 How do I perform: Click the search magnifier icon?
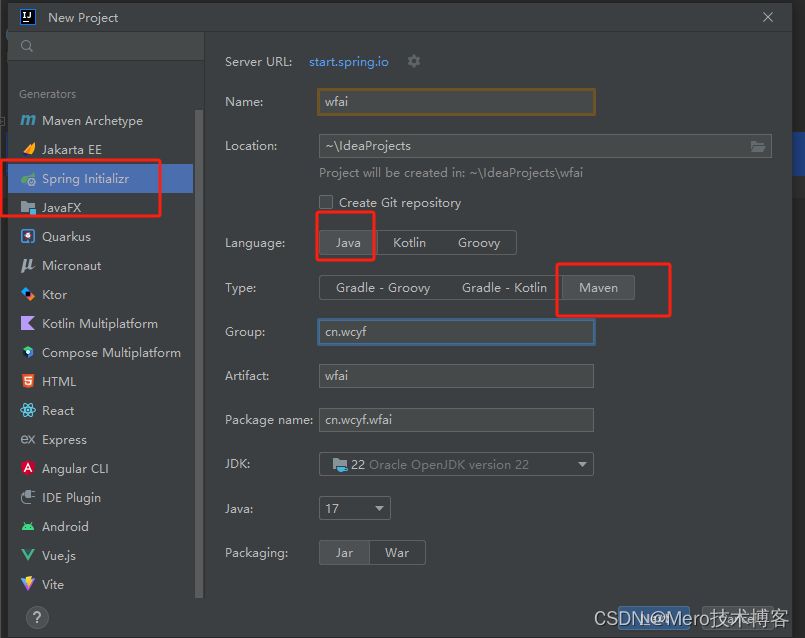[27, 46]
